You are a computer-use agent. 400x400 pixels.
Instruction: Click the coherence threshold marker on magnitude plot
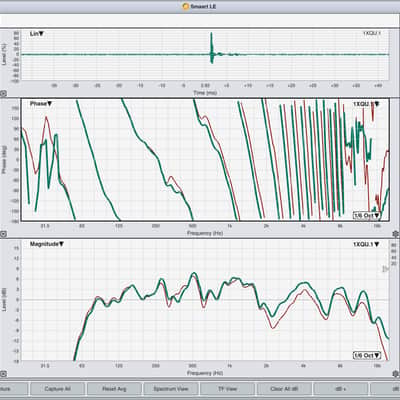385,269
